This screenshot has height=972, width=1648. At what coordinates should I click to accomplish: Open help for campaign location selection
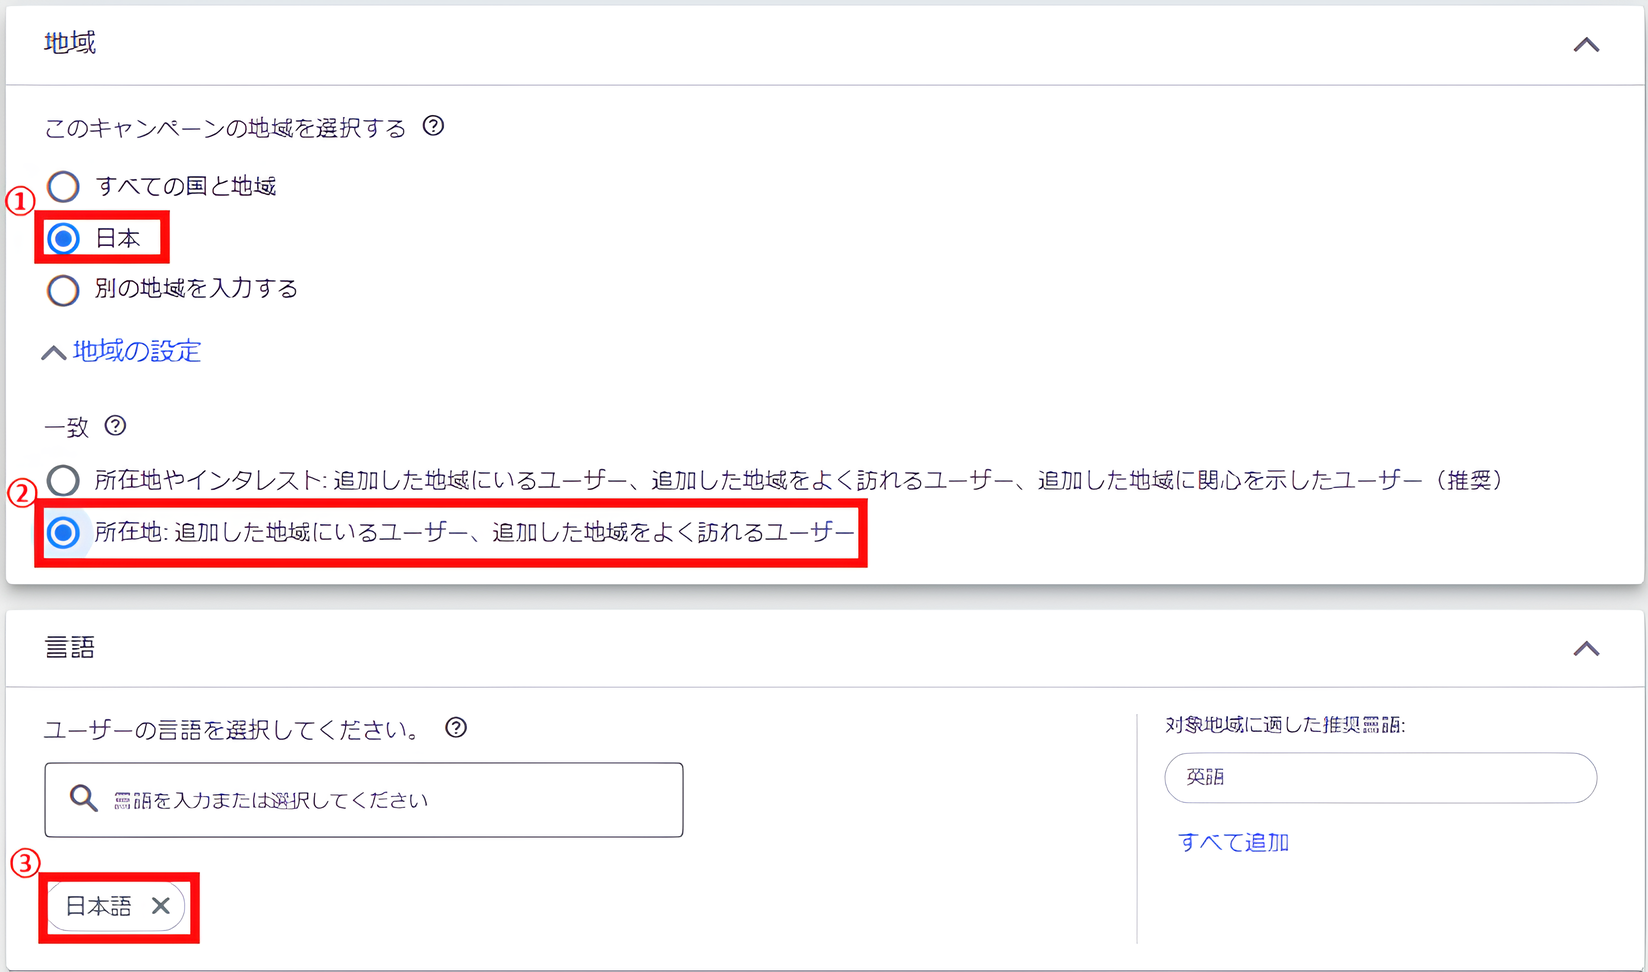[x=434, y=126]
